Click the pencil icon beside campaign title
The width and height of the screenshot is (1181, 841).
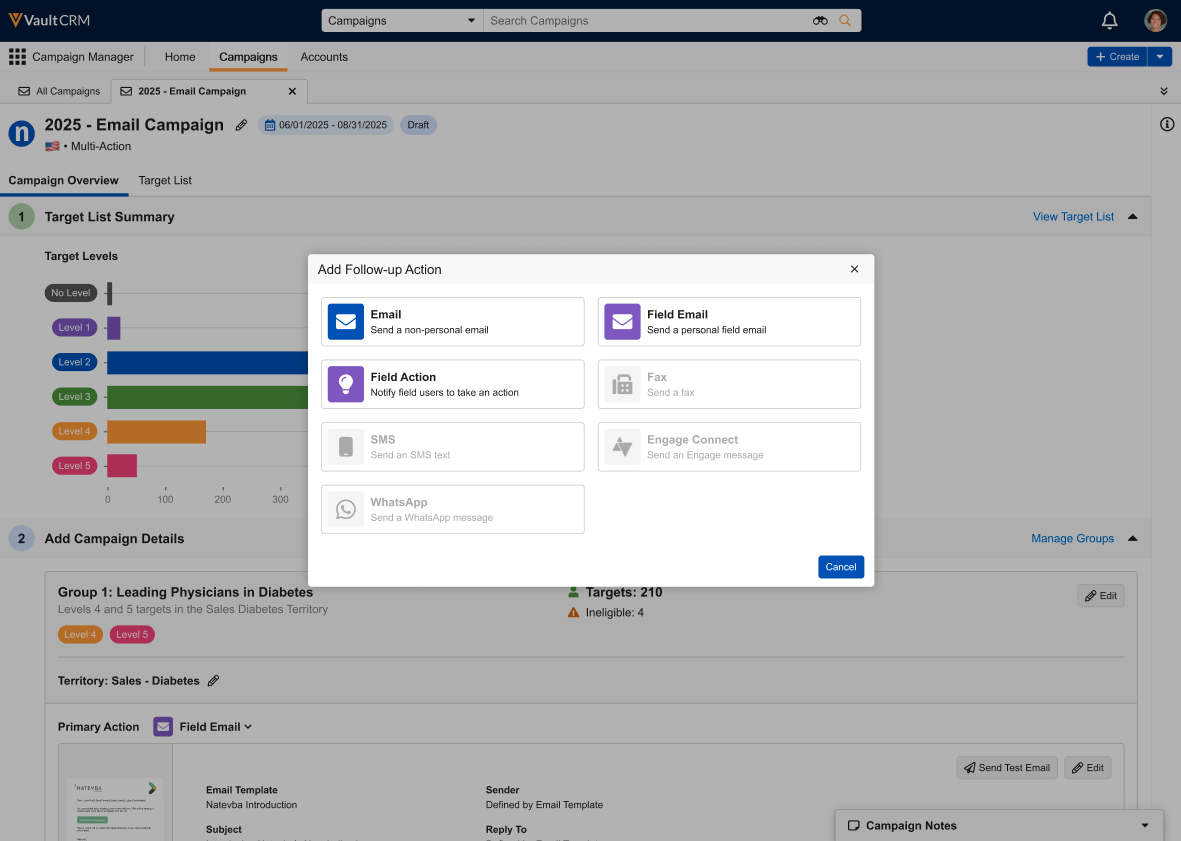click(x=241, y=125)
